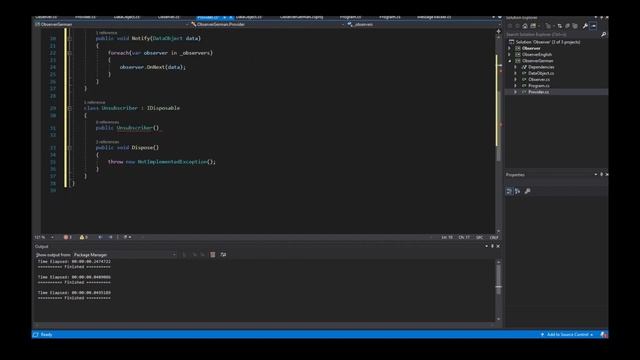The height and width of the screenshot is (360, 640).
Task: Click the red error count indicator
Action: pyautogui.click(x=67, y=237)
